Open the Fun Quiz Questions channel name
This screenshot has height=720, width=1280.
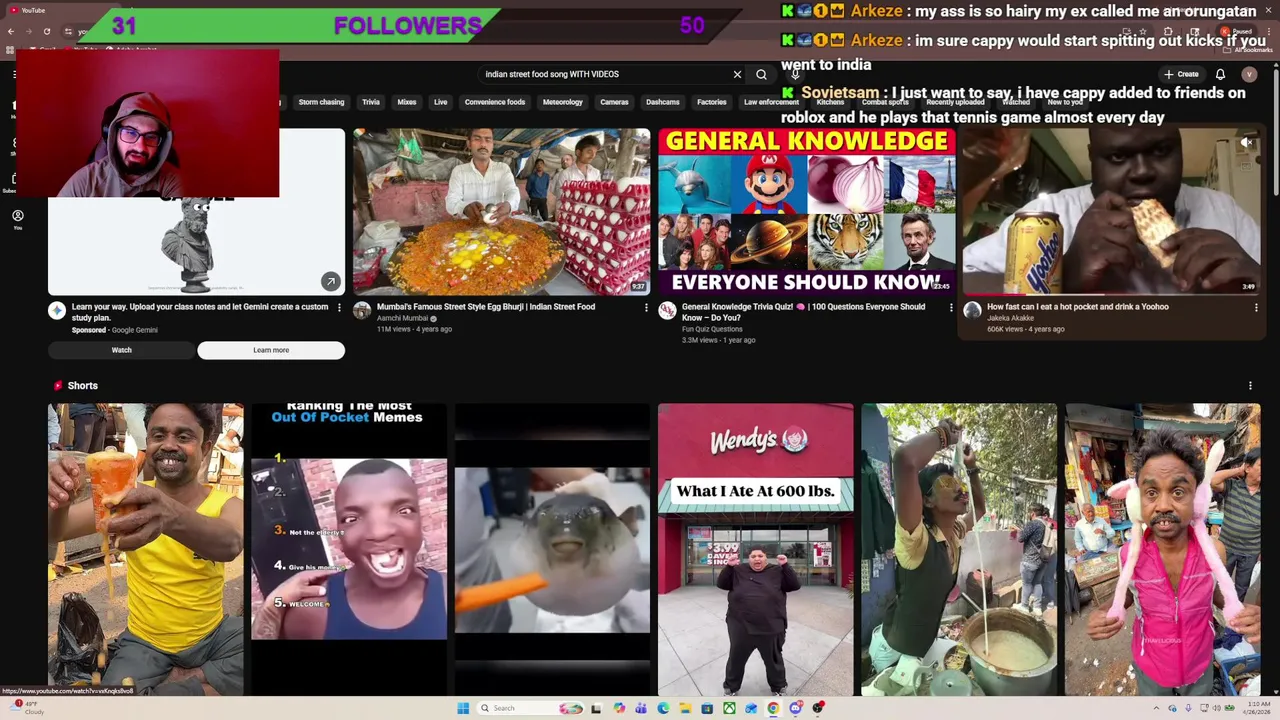[x=712, y=329]
